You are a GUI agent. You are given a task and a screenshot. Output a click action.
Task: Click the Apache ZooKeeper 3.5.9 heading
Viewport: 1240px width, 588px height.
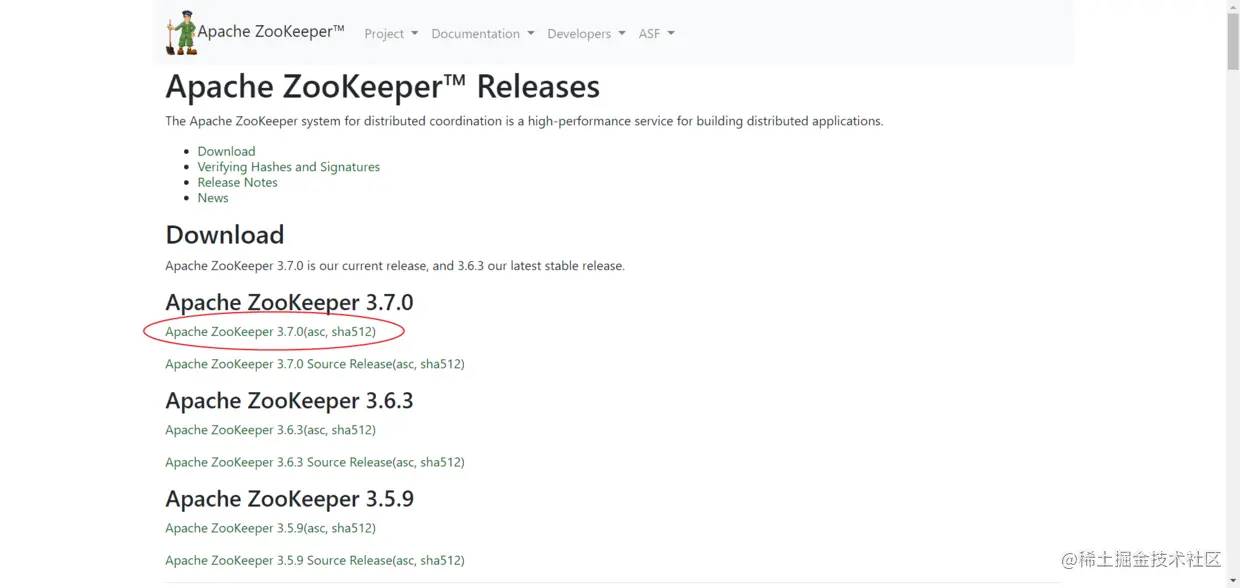289,499
